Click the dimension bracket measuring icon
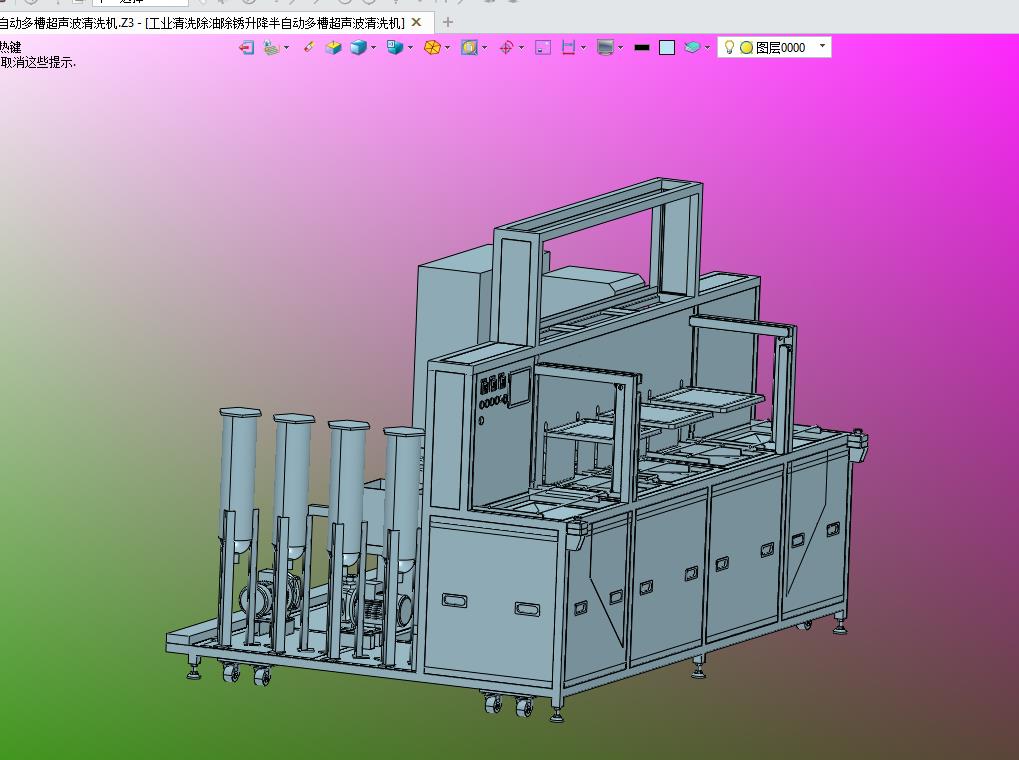 click(569, 47)
